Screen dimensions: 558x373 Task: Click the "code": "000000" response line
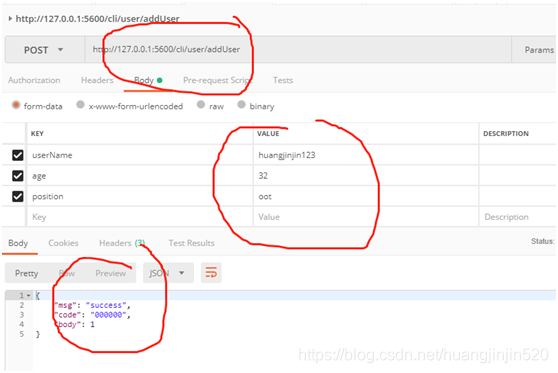coord(93,315)
